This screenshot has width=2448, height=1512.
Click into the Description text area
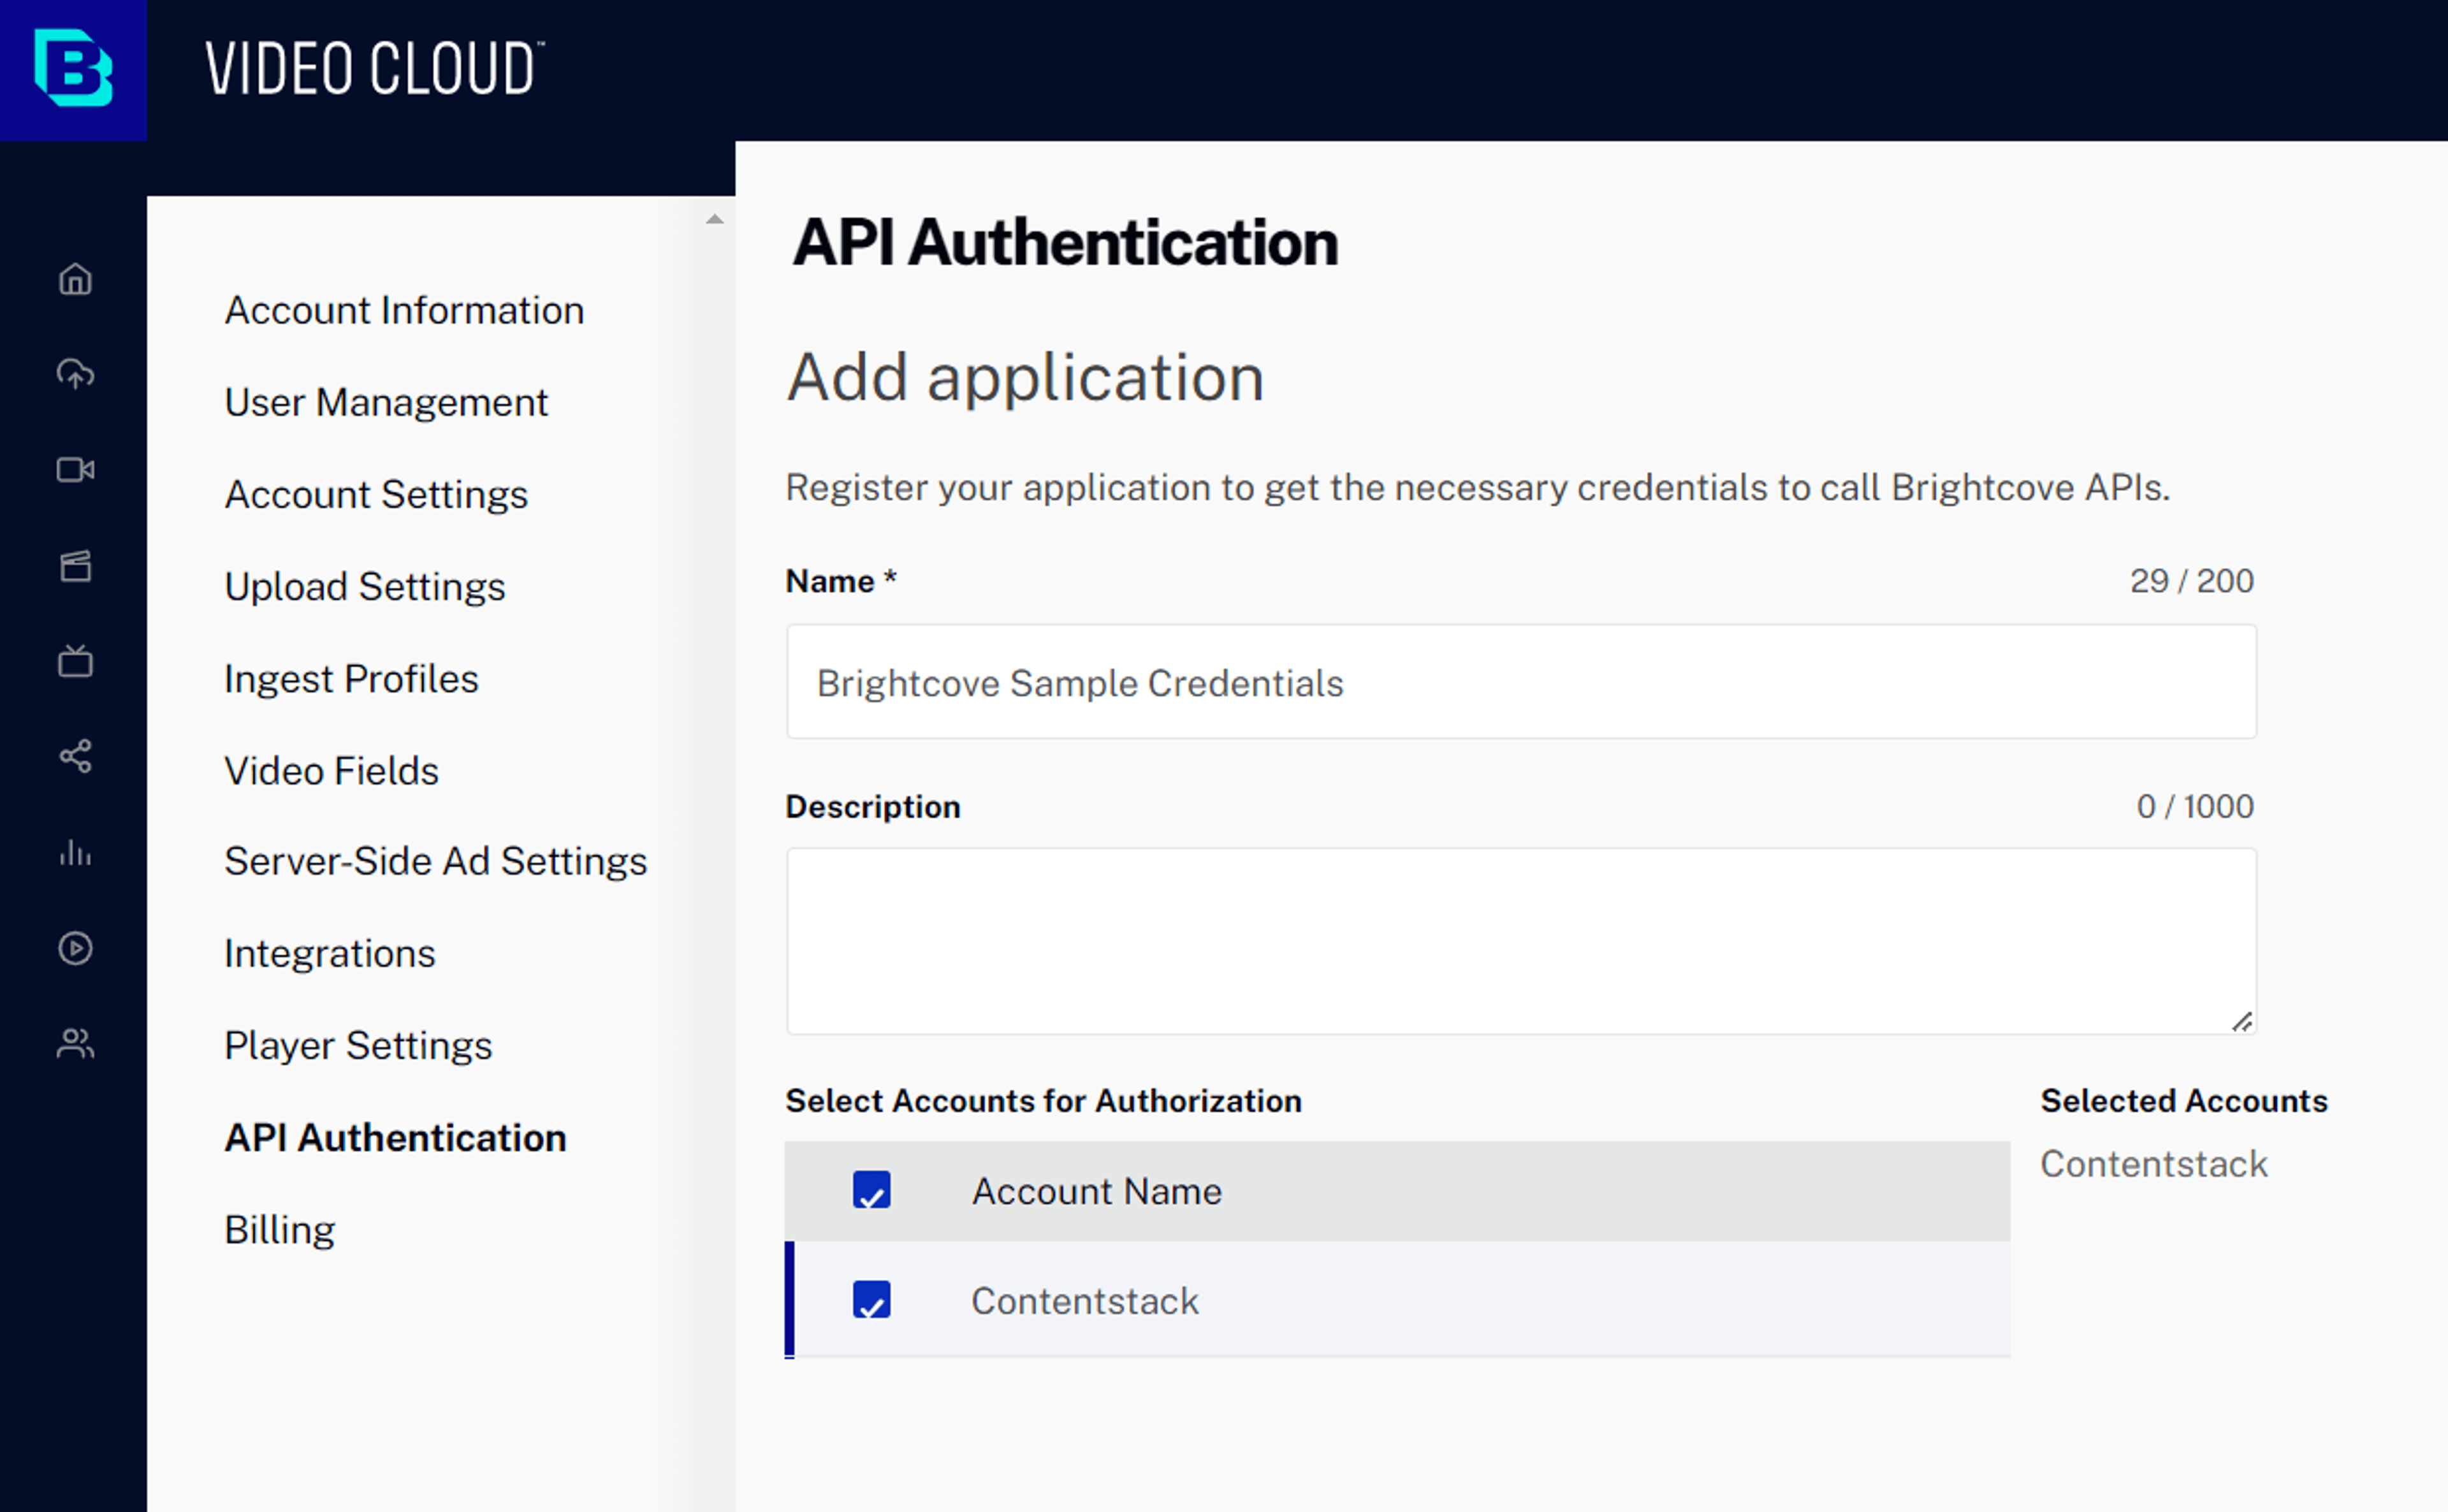[x=1521, y=941]
